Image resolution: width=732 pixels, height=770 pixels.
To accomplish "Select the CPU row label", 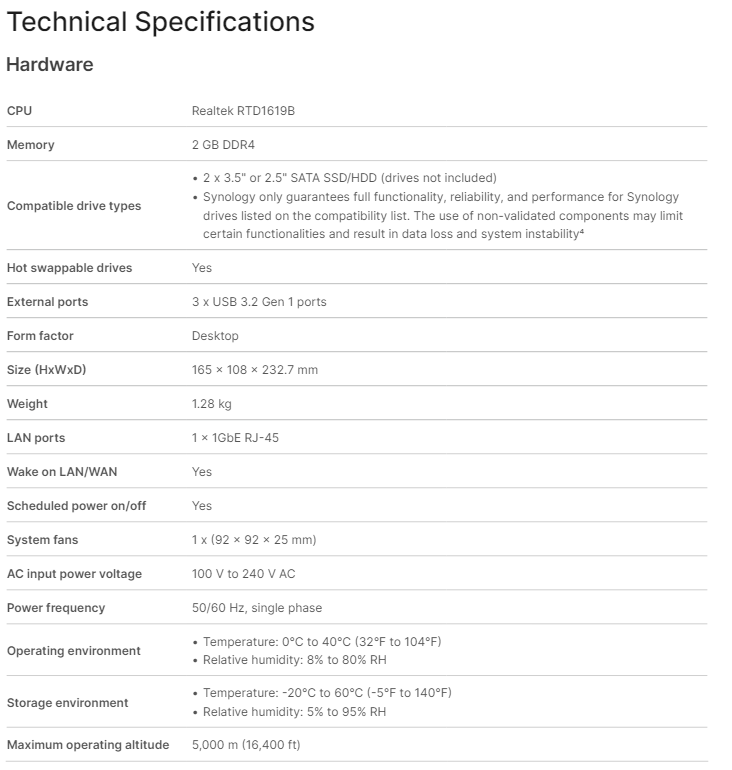I will [20, 111].
